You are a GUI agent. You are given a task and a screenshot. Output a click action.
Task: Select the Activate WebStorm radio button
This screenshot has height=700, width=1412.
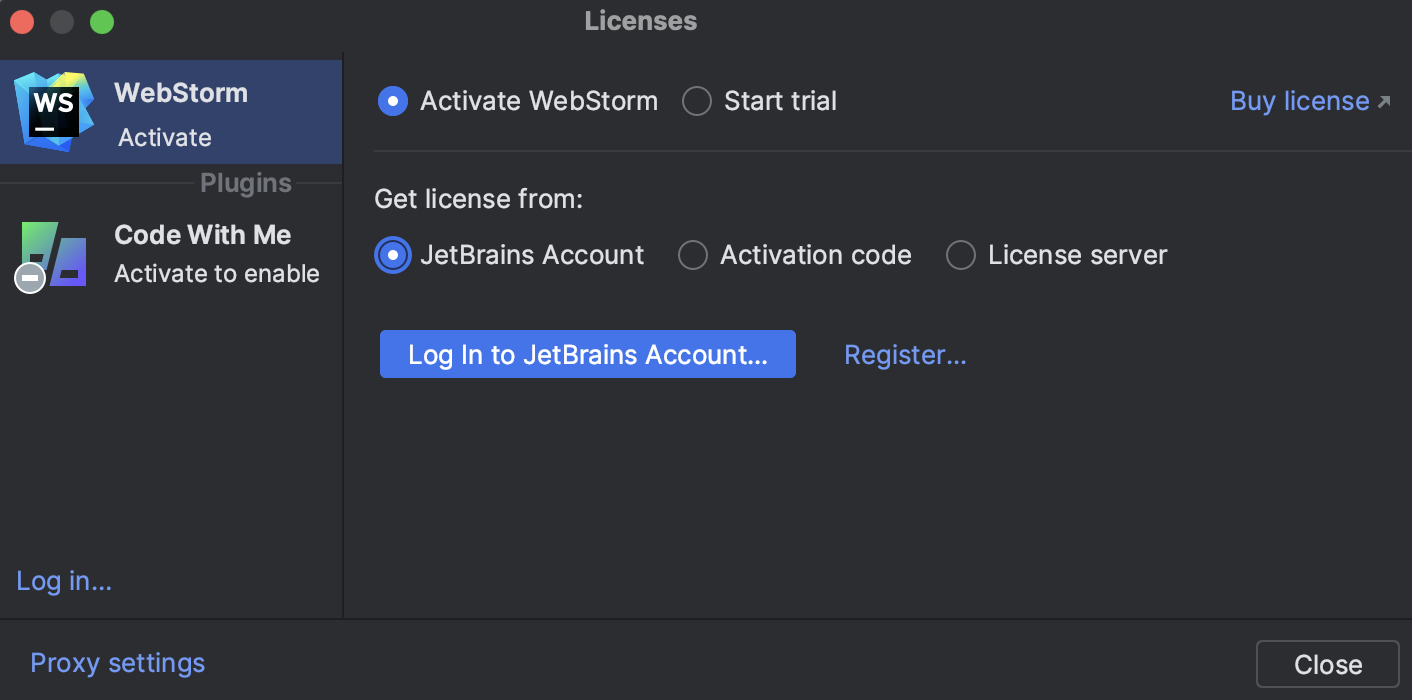coord(393,100)
